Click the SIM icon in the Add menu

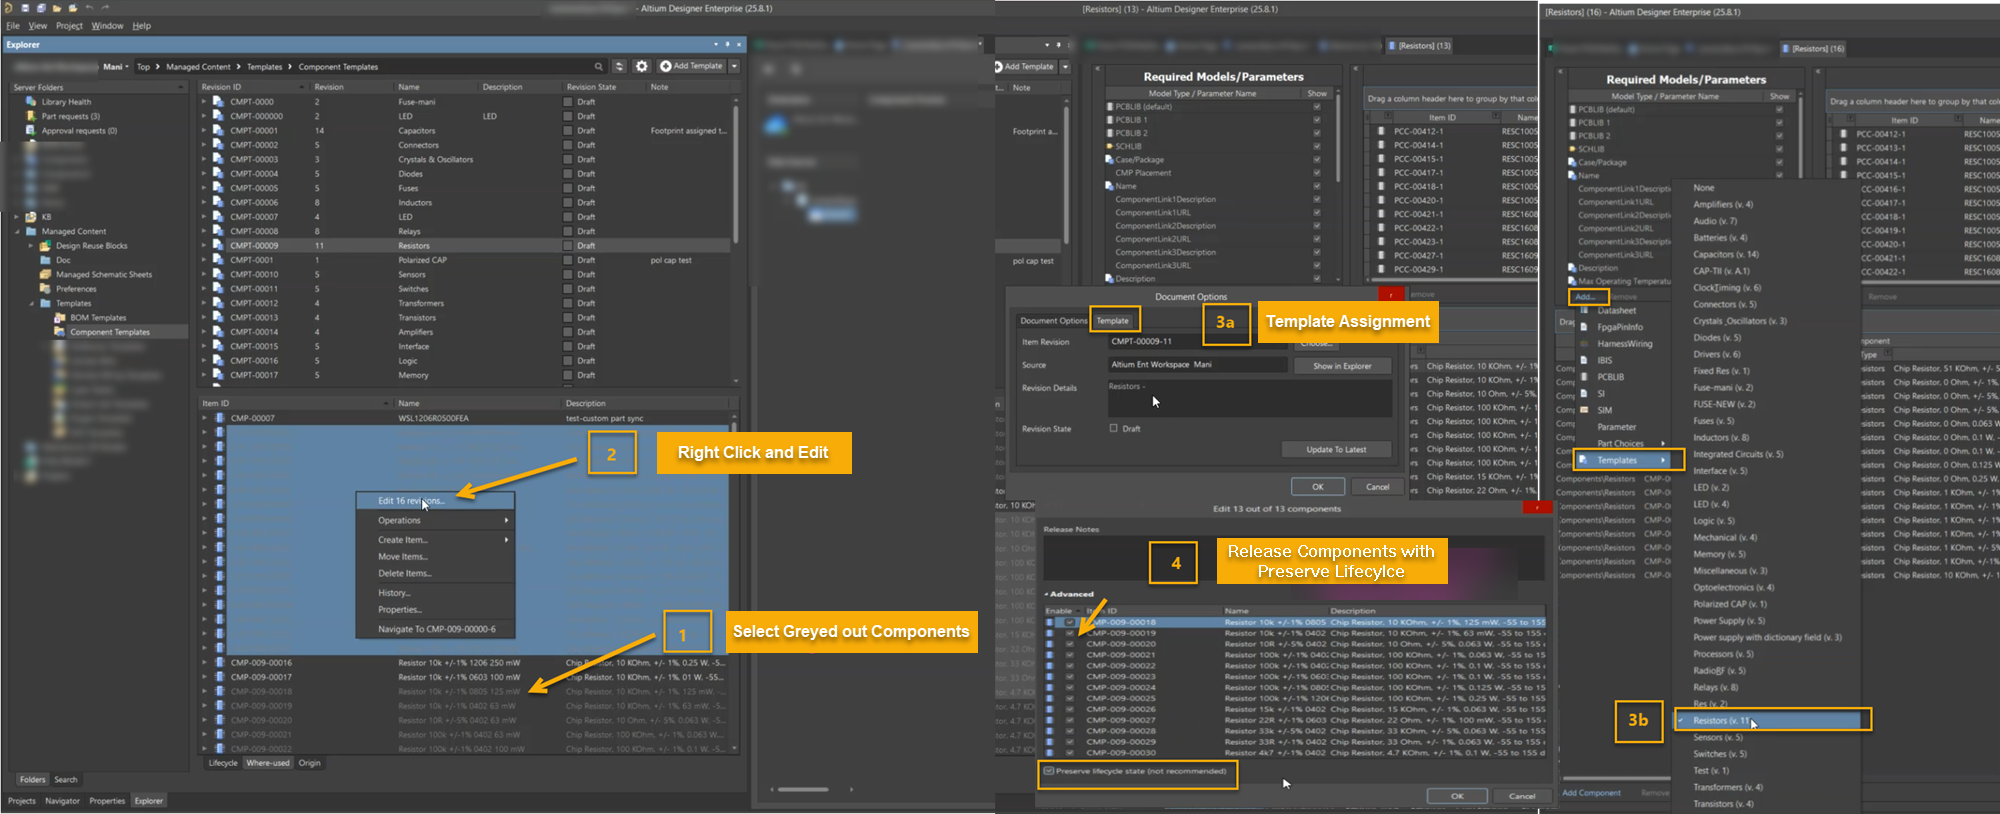pos(1584,410)
